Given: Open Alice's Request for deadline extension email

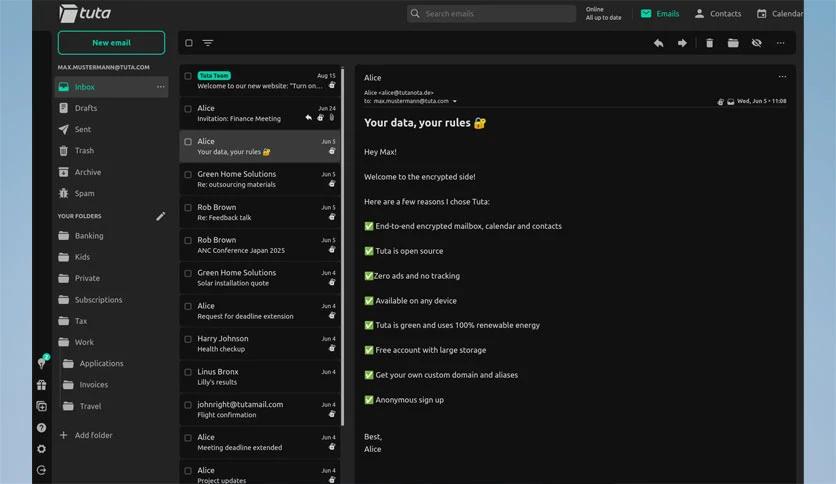Looking at the screenshot, I should [260, 311].
